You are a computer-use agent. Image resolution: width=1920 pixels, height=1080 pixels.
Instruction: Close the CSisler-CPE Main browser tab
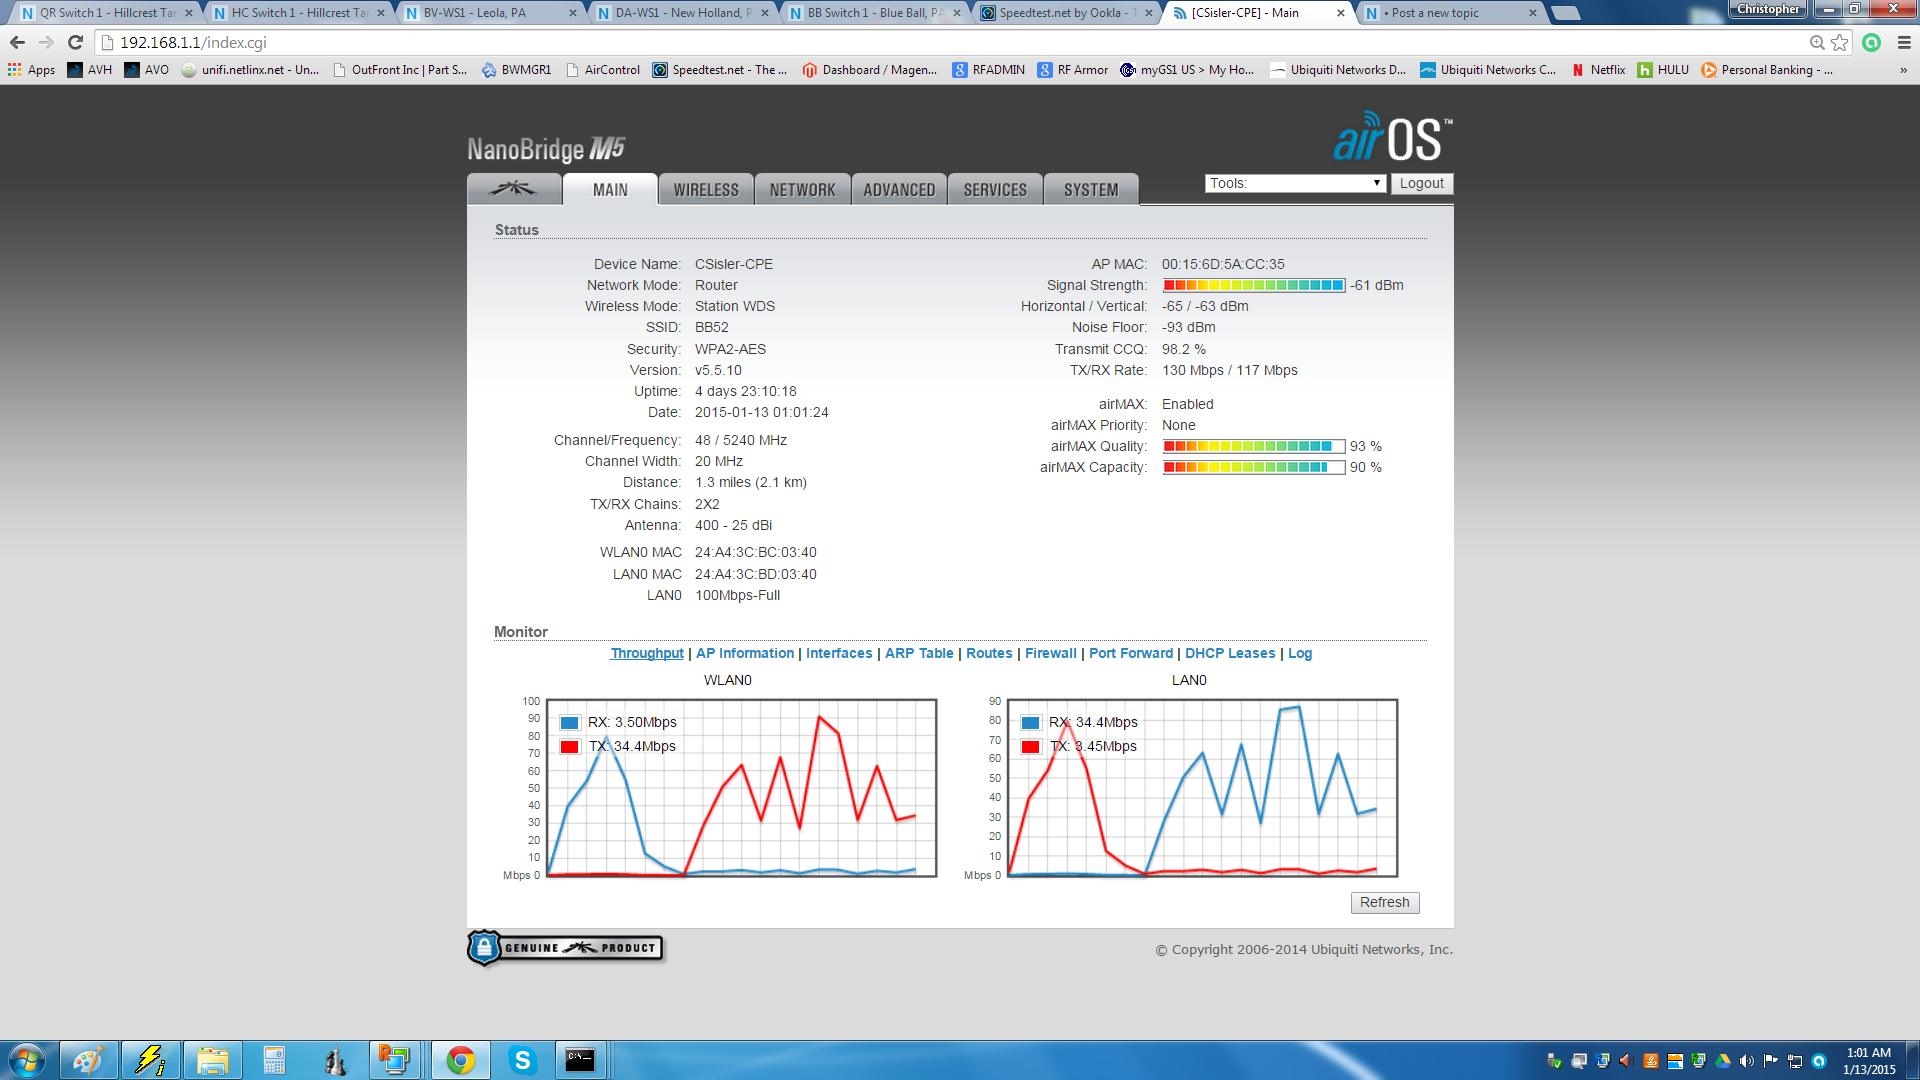point(1341,13)
